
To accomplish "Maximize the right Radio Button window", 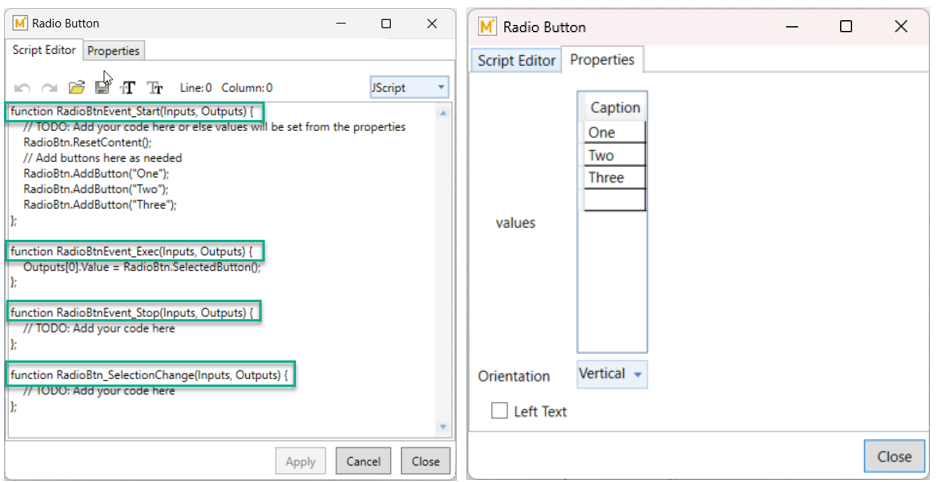I will point(846,27).
